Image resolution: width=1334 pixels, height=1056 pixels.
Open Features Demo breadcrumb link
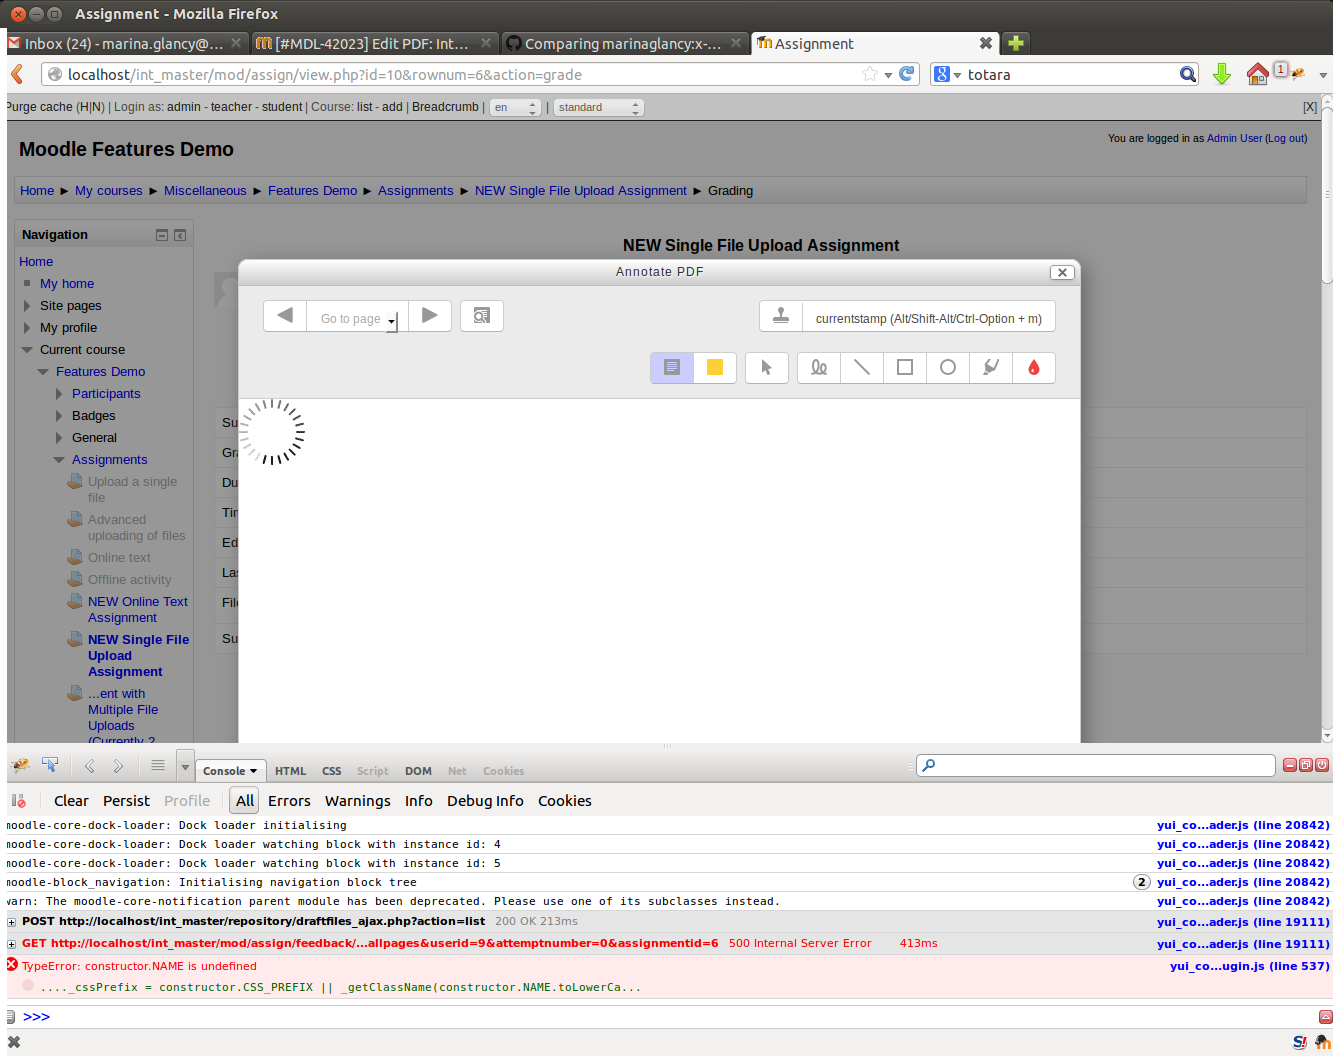click(x=312, y=191)
